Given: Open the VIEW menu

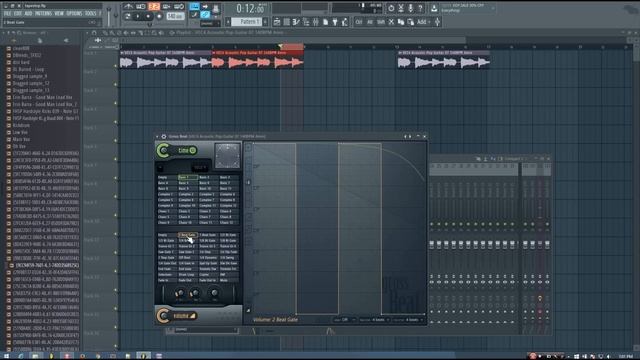Looking at the screenshot, I should click(59, 13).
